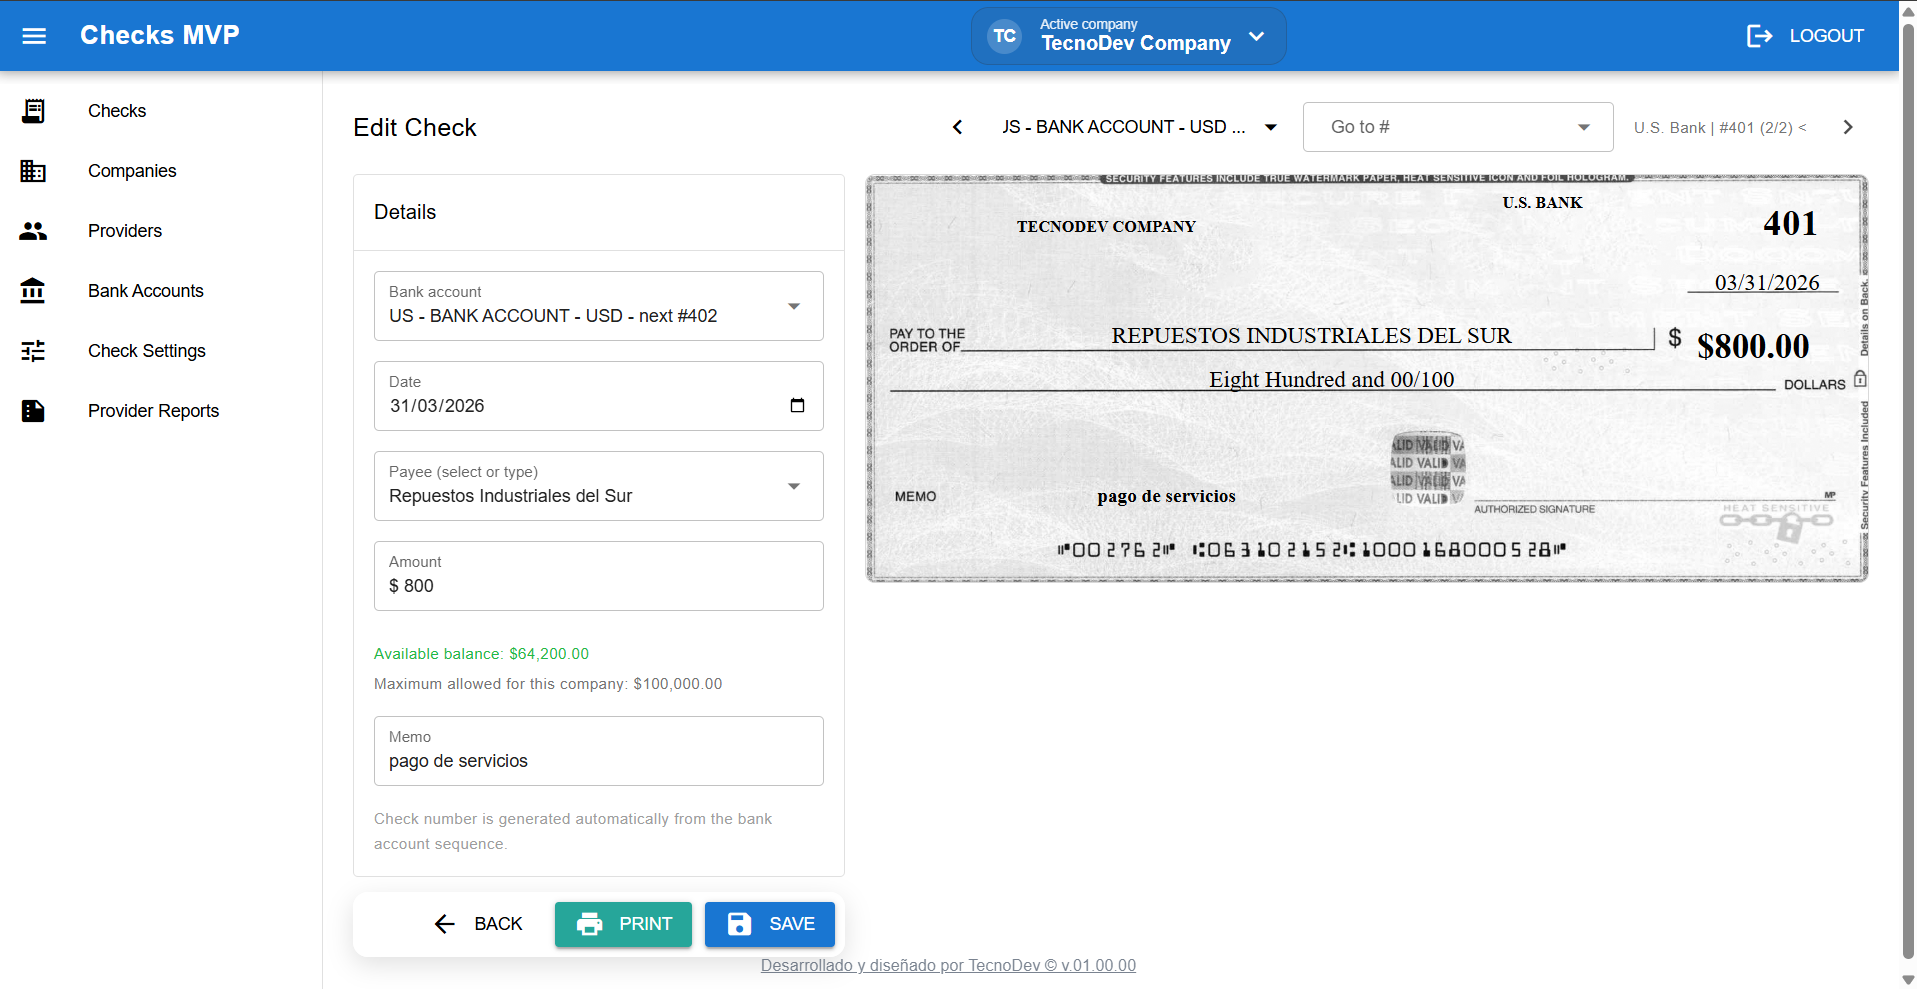Click the Memo input field

click(598, 761)
